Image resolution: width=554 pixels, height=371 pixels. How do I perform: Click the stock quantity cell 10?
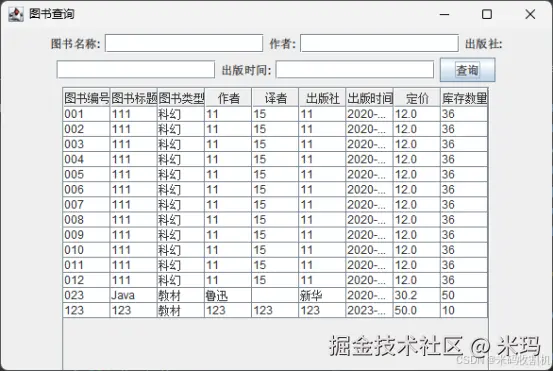pos(464,311)
